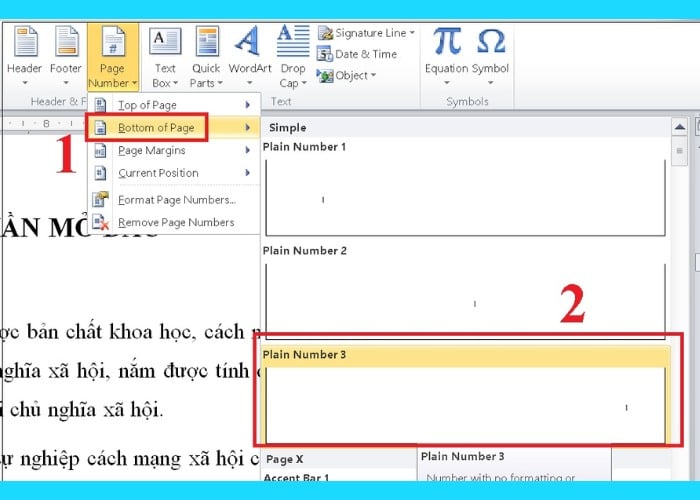Open Format Page Numbers dialog
The image size is (700, 500).
coord(174,200)
